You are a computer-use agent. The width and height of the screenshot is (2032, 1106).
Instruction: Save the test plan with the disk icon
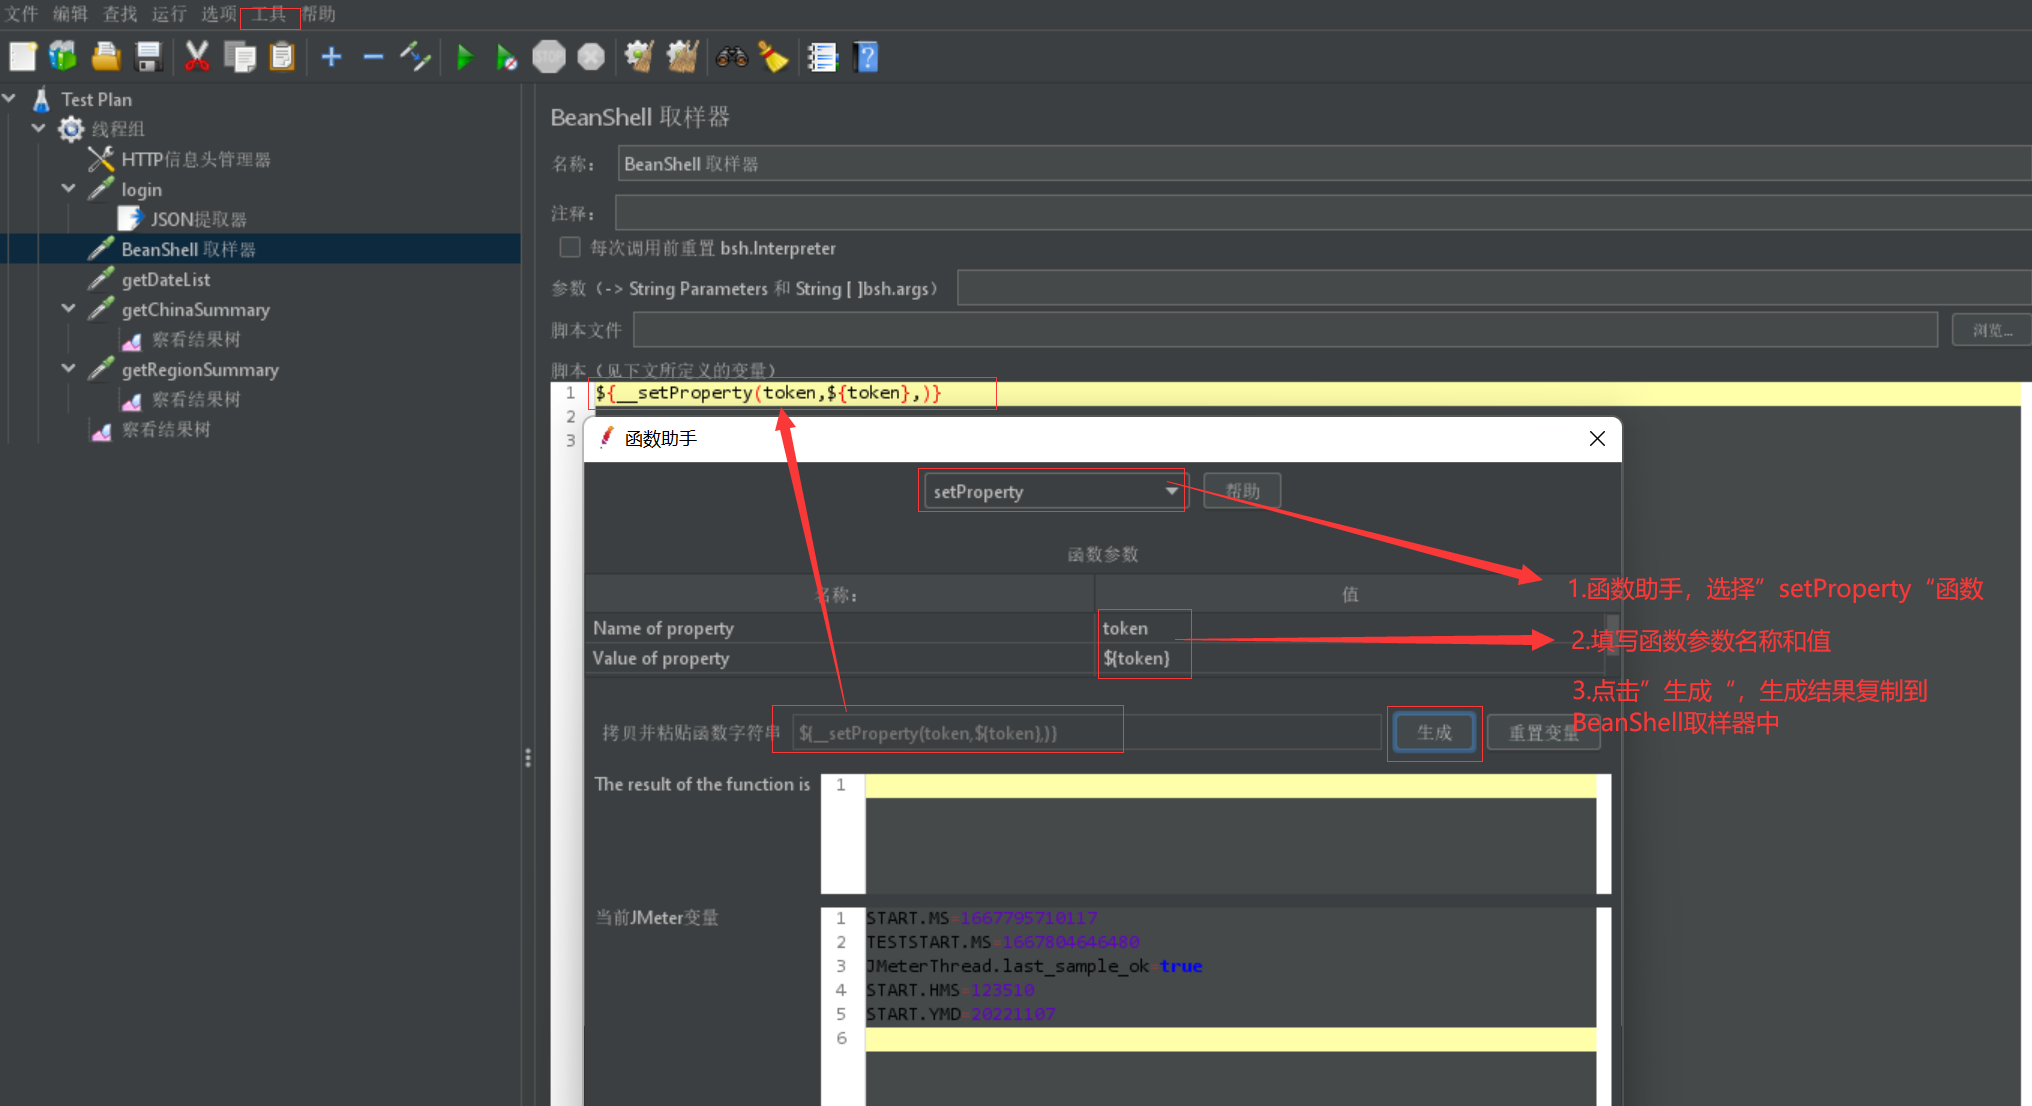148,57
